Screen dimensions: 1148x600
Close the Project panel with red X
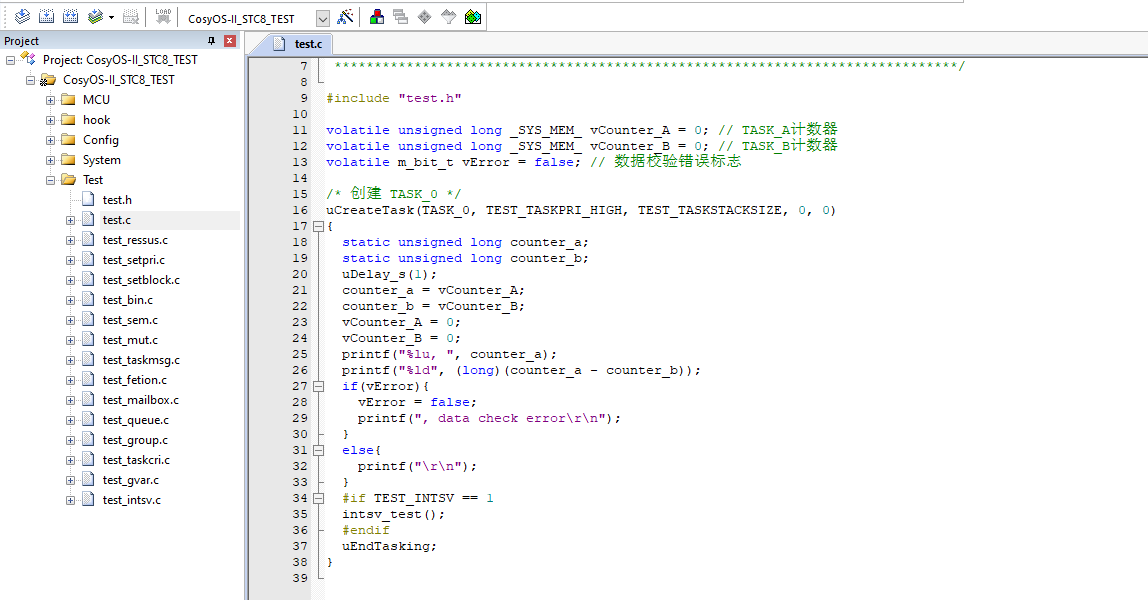[x=229, y=41]
